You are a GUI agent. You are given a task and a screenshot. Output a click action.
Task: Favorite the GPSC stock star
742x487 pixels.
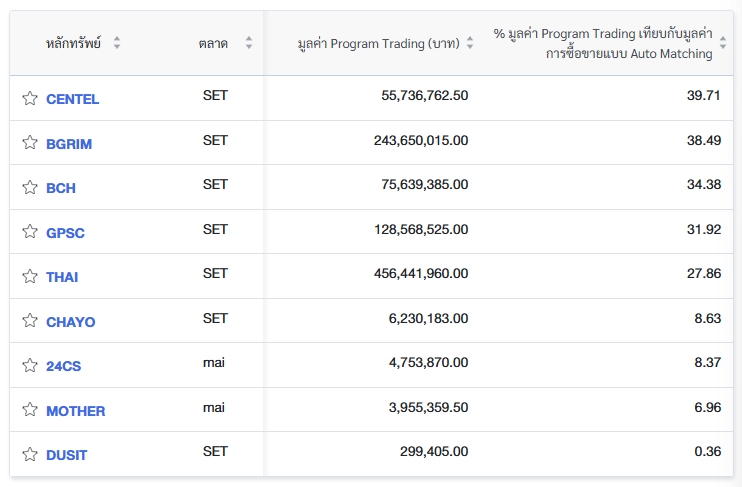pyautogui.click(x=30, y=232)
